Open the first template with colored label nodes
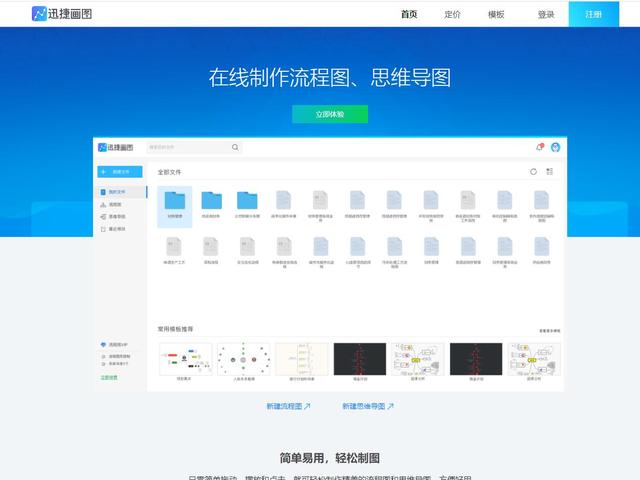The image size is (640, 480). [x=185, y=359]
